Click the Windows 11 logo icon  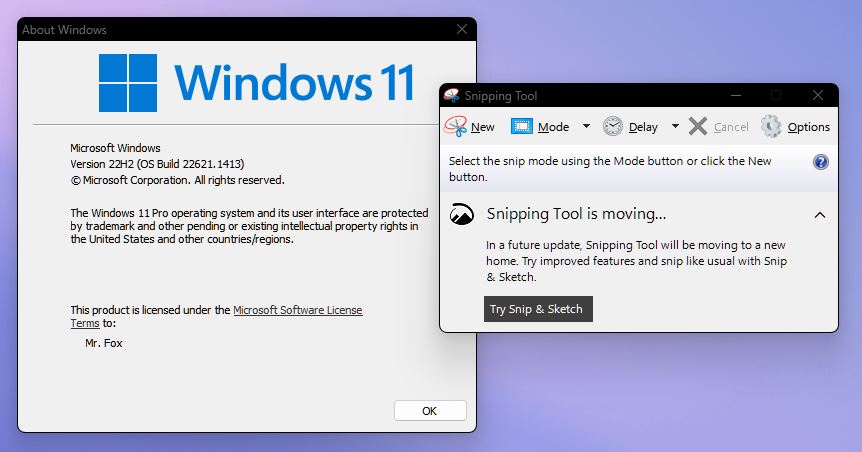pyautogui.click(x=128, y=82)
